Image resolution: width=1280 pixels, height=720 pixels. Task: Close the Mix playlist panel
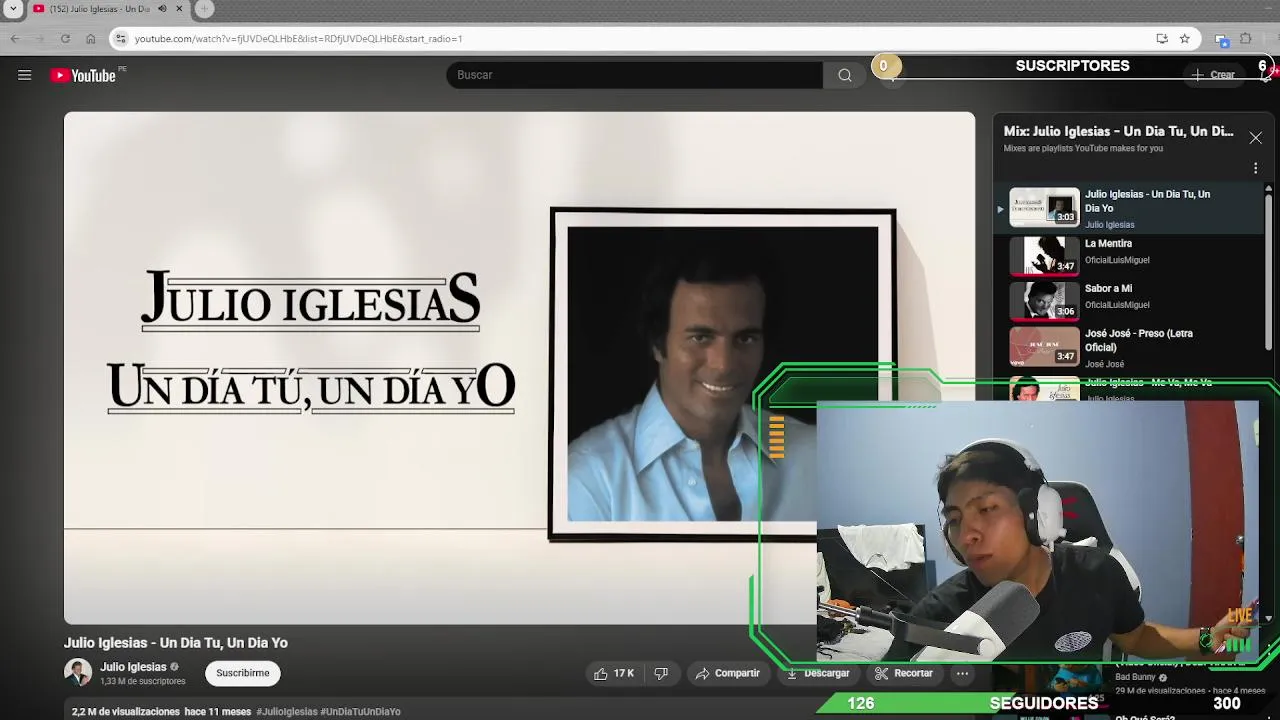point(1255,138)
